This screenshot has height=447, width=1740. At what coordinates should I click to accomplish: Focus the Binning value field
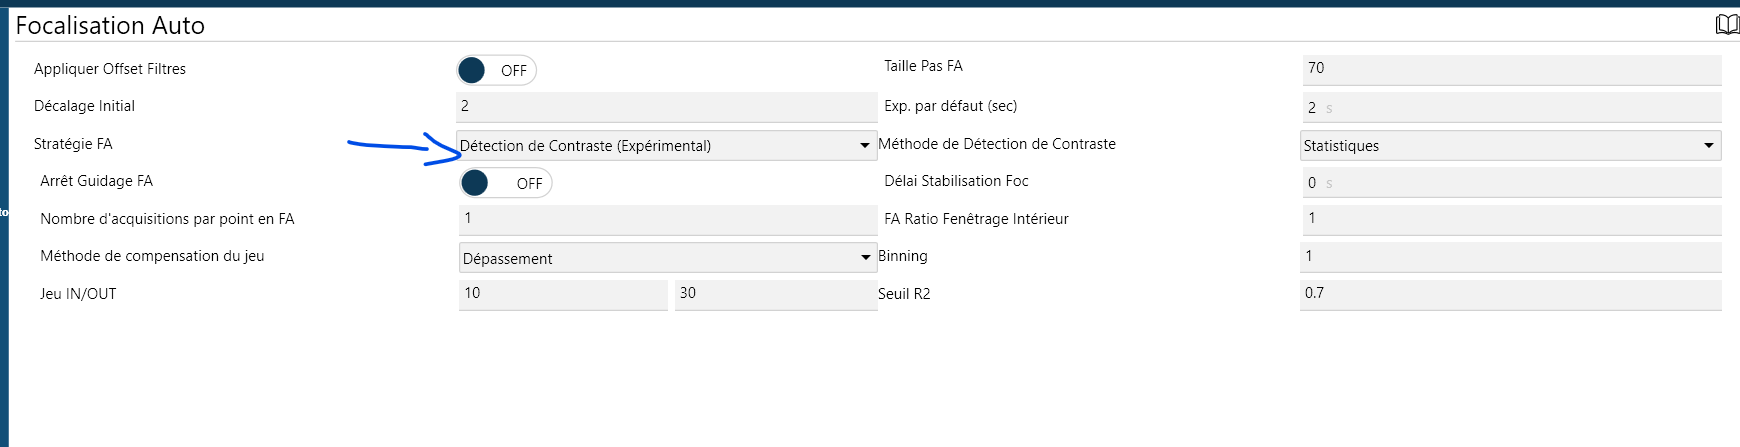tap(1510, 256)
